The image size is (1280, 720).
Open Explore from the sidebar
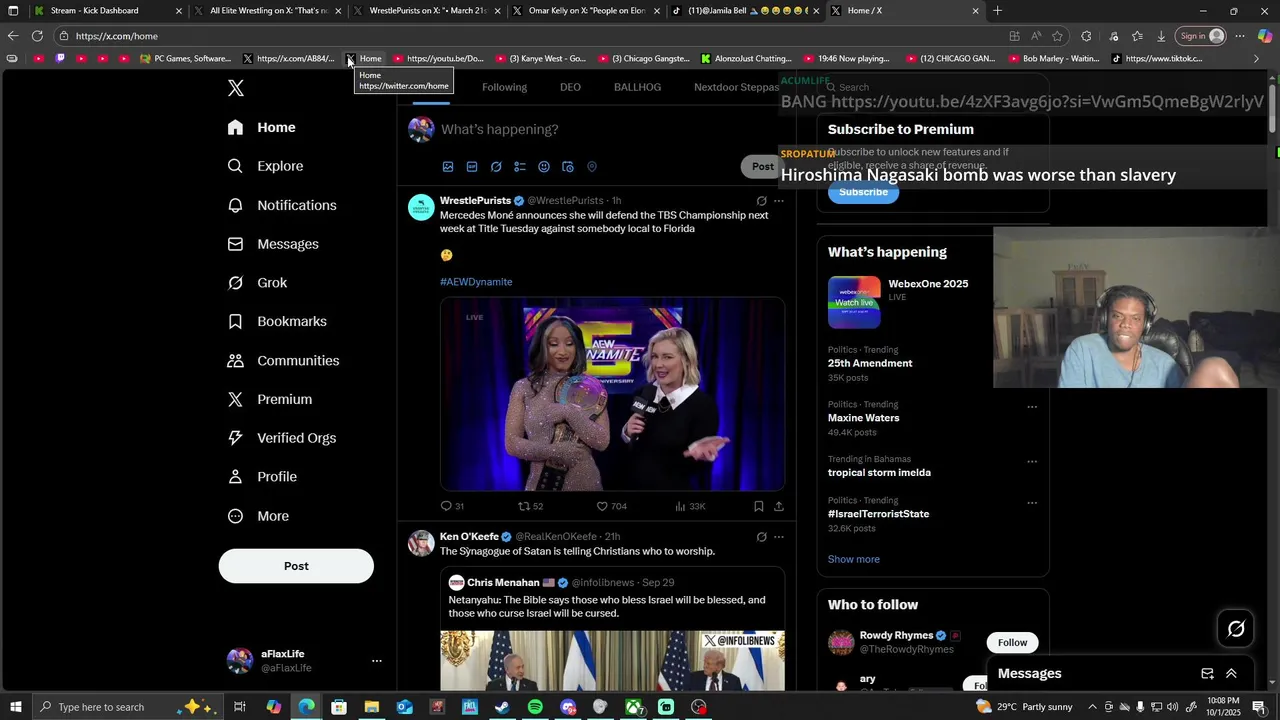265,166
